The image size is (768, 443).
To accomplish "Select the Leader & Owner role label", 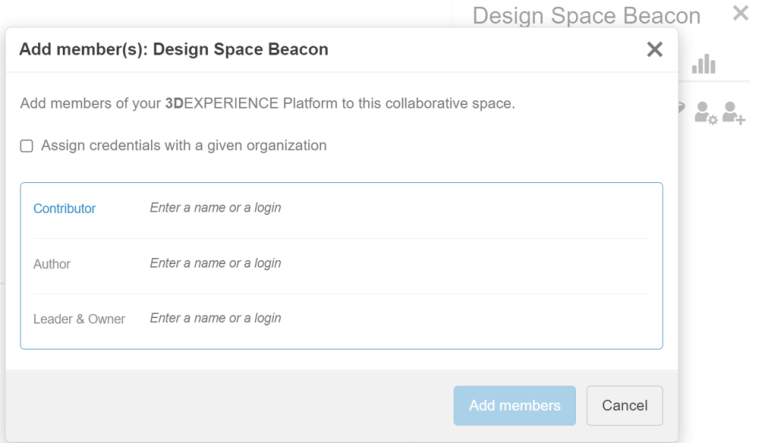I will click(x=79, y=319).
